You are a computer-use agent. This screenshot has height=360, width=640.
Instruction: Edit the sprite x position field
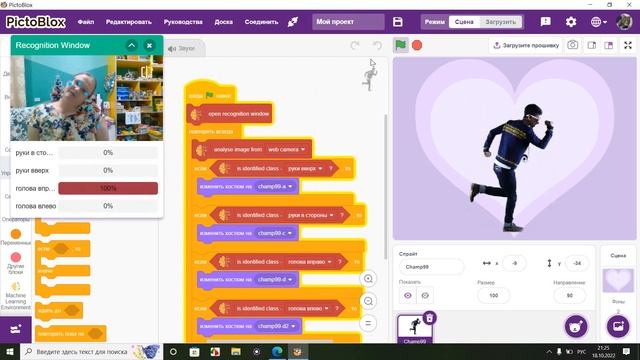tap(514, 264)
